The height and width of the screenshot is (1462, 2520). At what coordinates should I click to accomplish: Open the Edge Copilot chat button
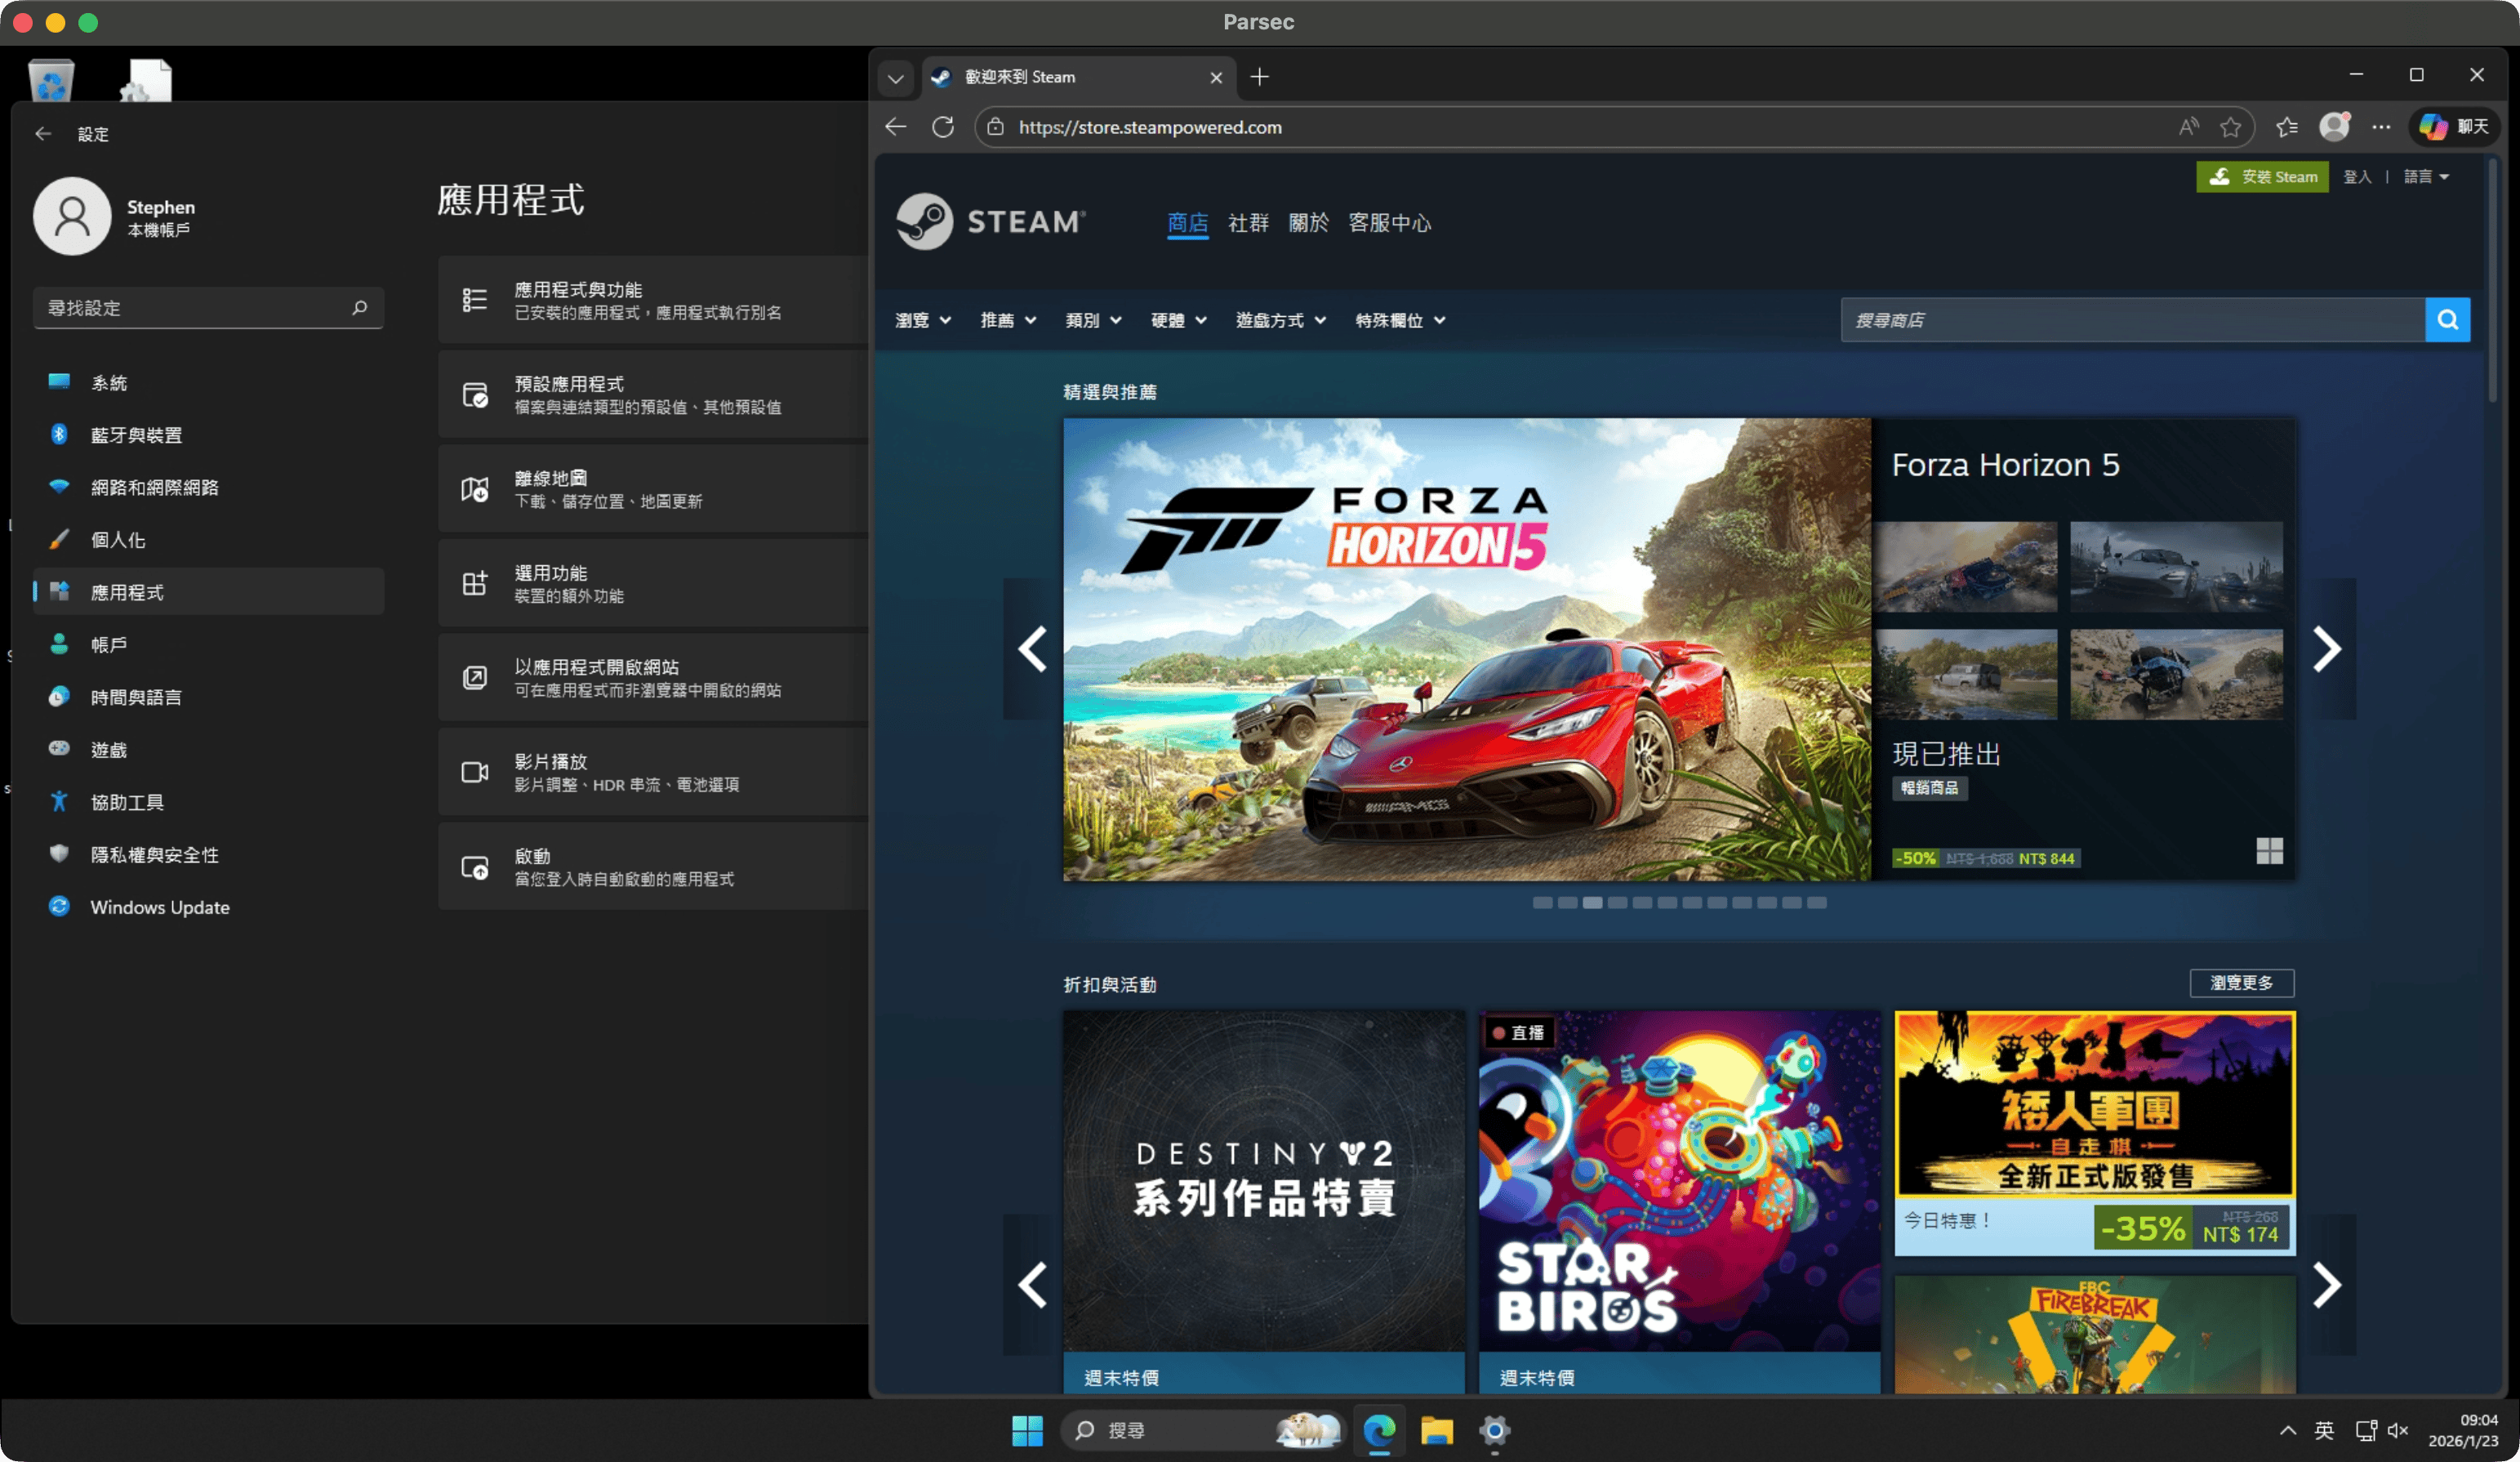pos(2454,127)
